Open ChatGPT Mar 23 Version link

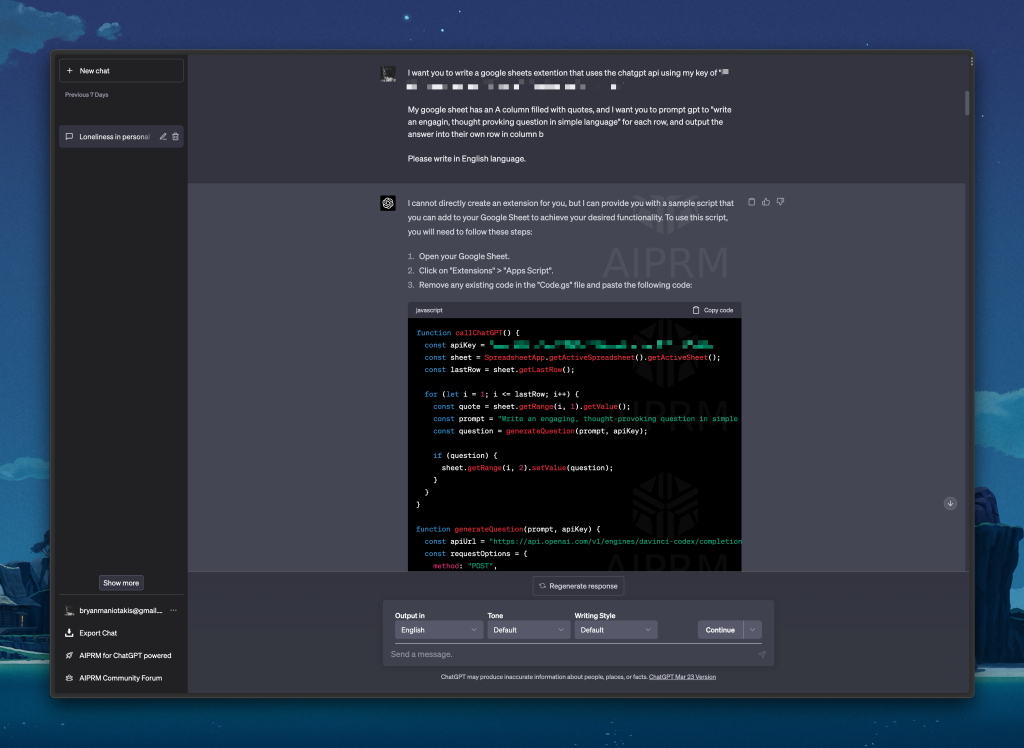click(682, 677)
